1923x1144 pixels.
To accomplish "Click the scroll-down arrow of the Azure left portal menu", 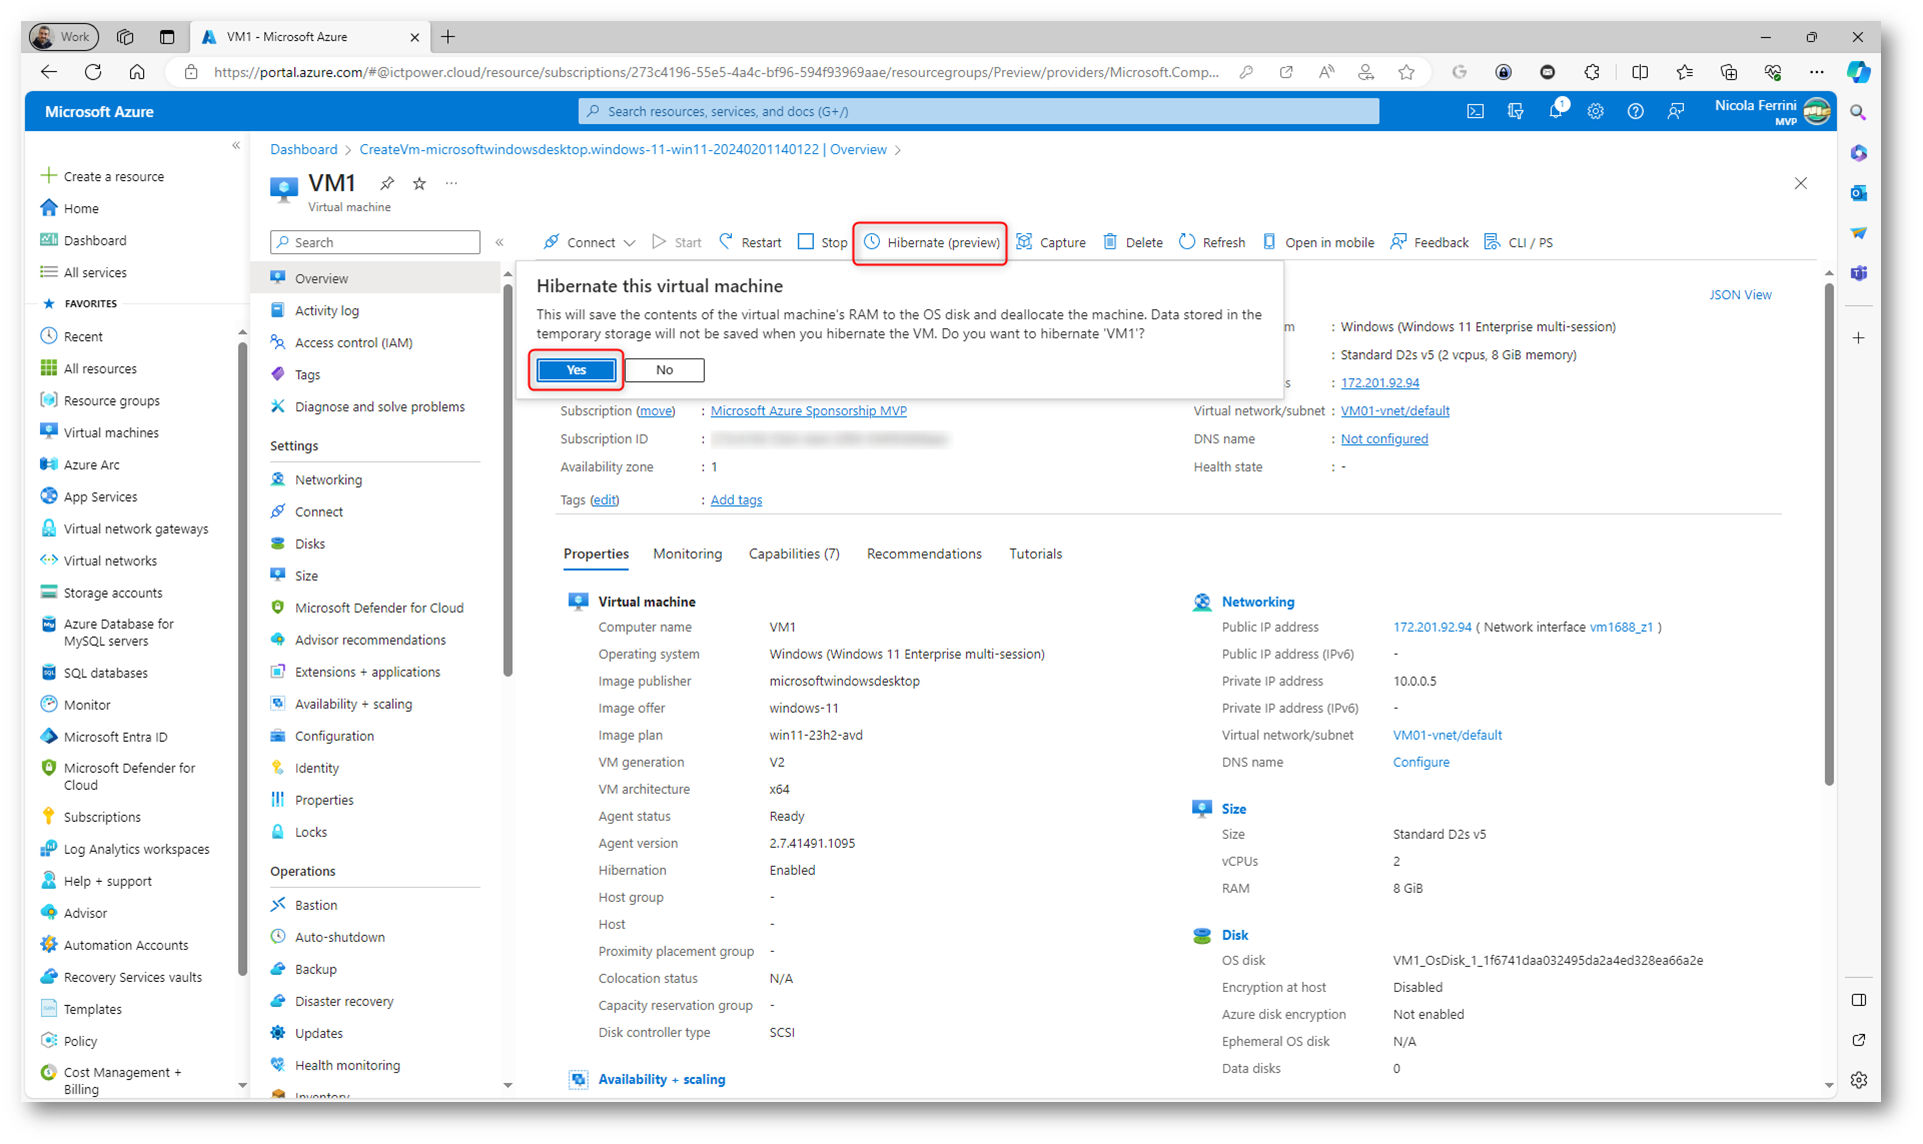I will [242, 1086].
